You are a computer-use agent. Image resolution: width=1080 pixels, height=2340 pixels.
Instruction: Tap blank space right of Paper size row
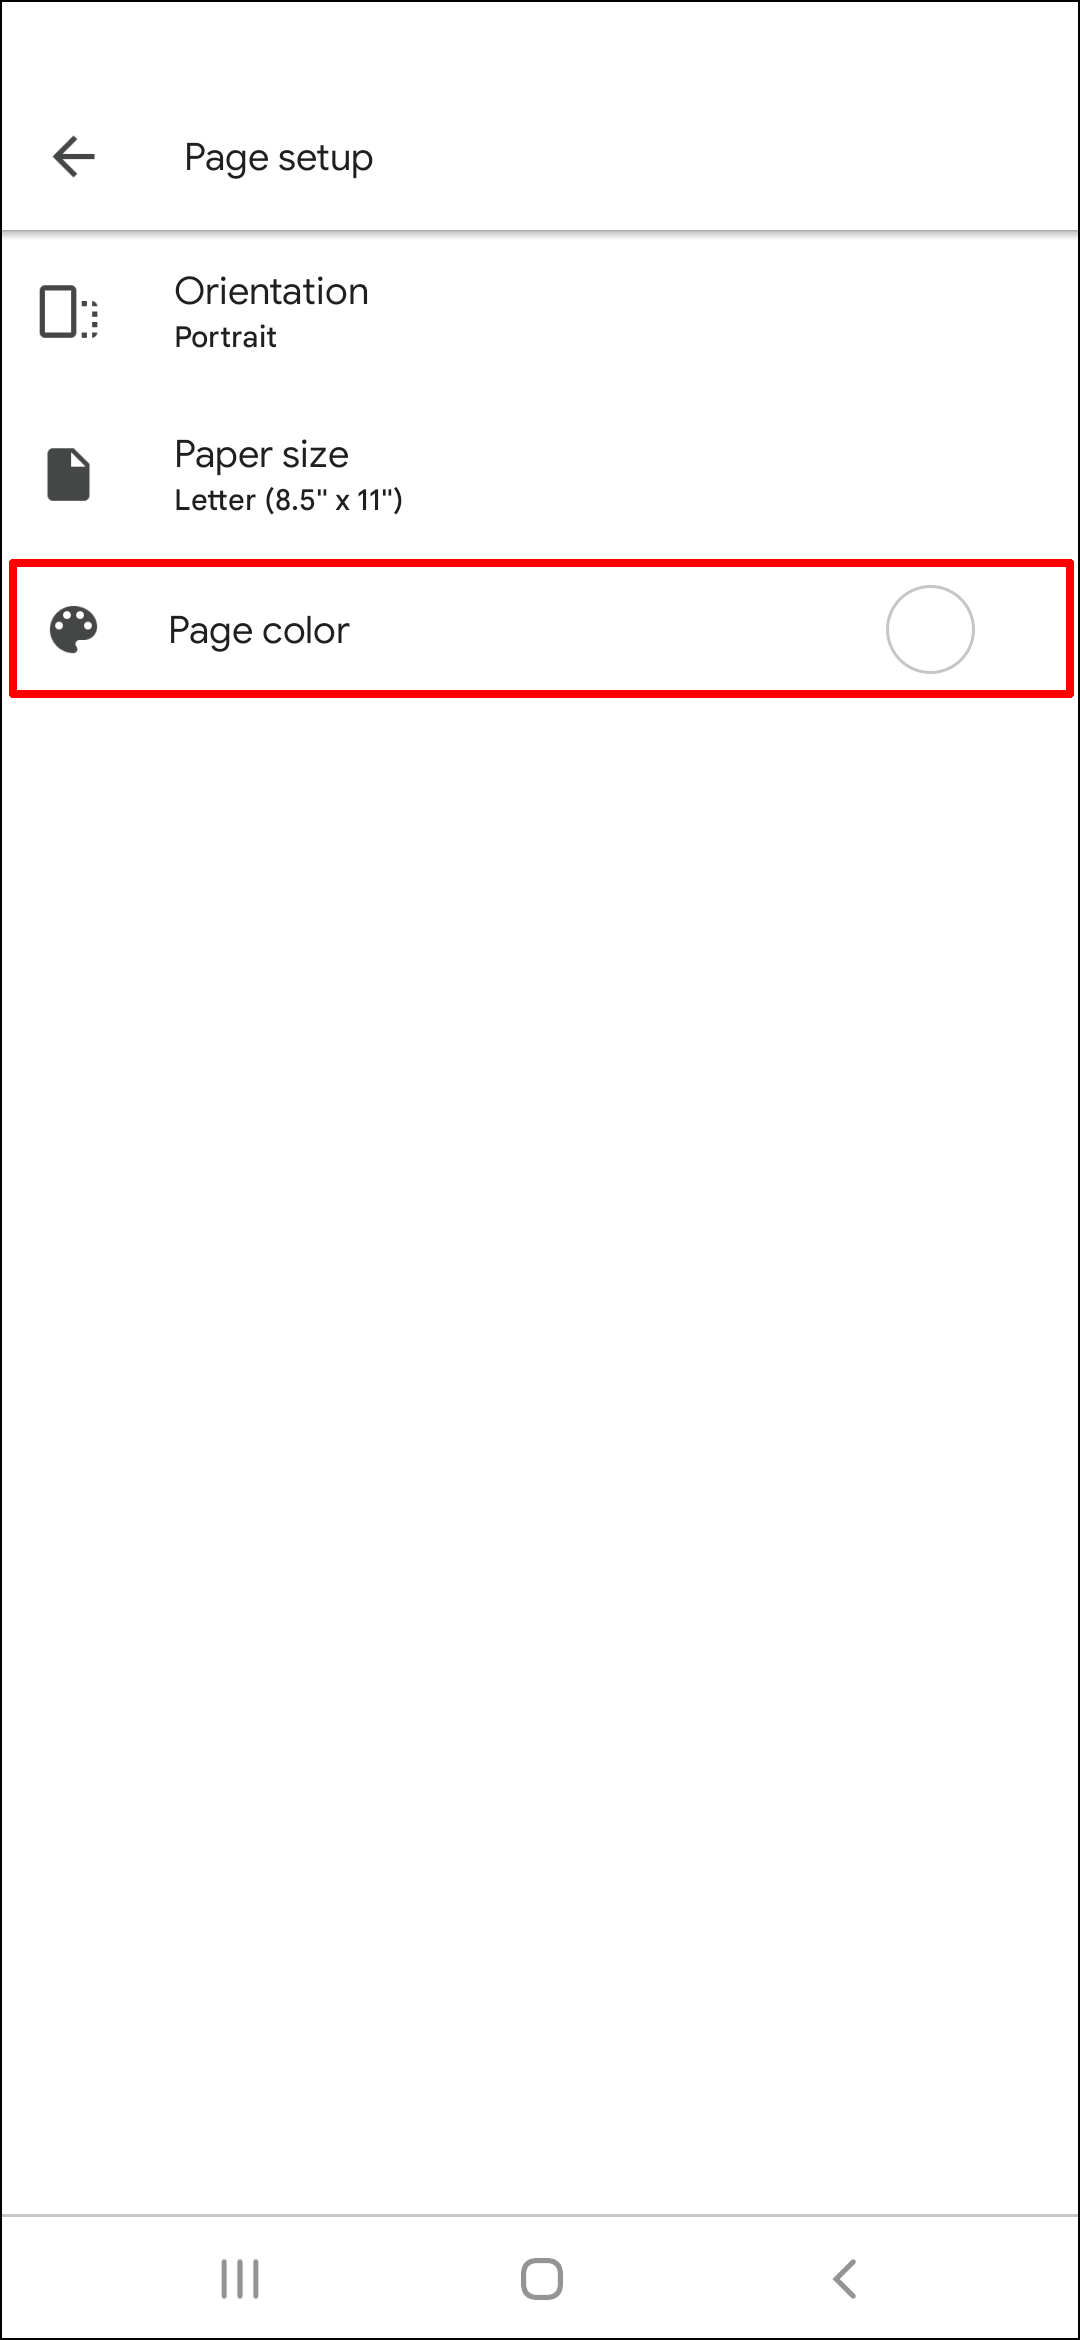pos(740,474)
